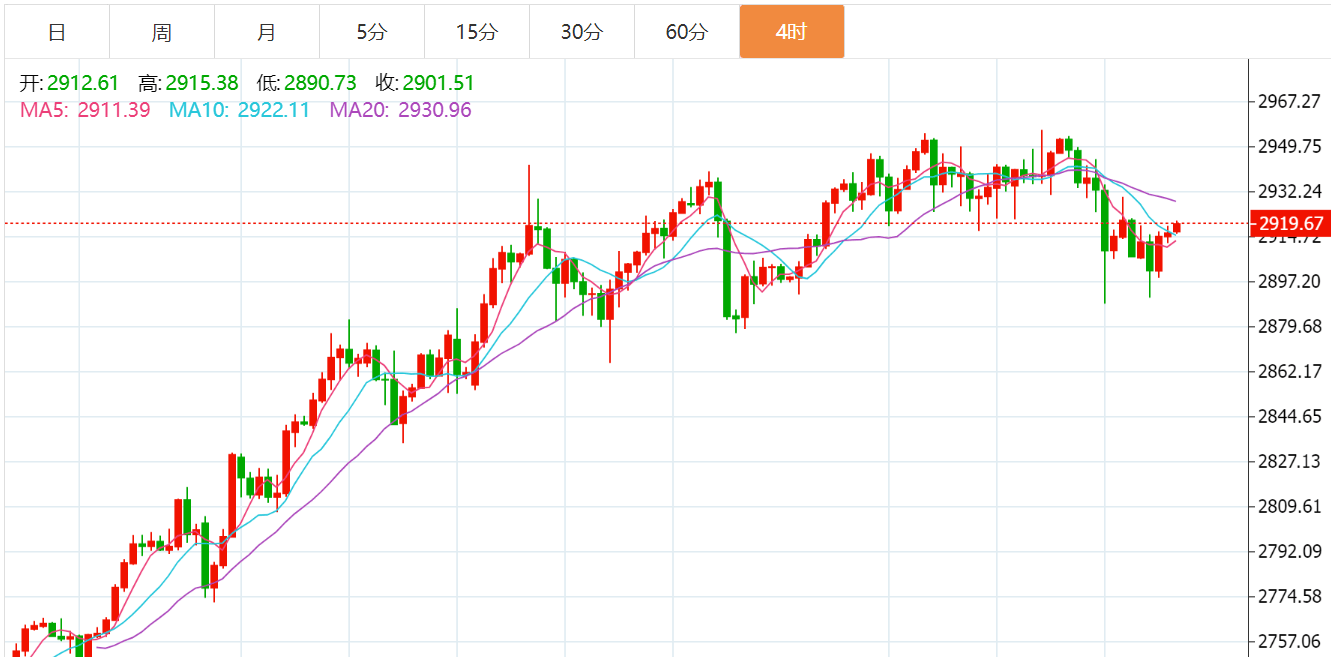The height and width of the screenshot is (657, 1331).
Task: Click the red current price tag 2919.67
Action: (x=1290, y=223)
